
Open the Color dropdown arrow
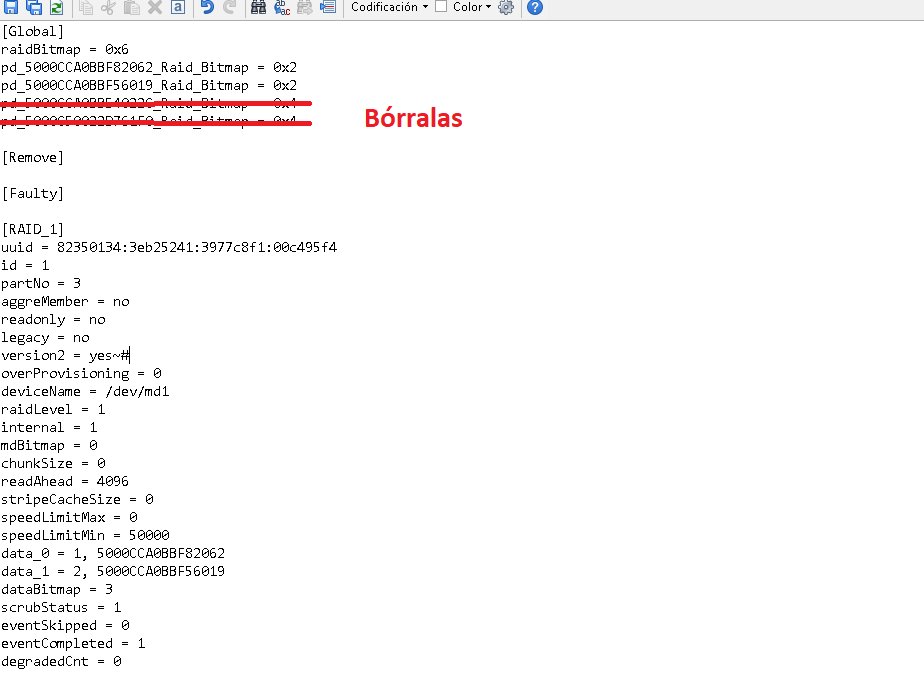(x=487, y=7)
